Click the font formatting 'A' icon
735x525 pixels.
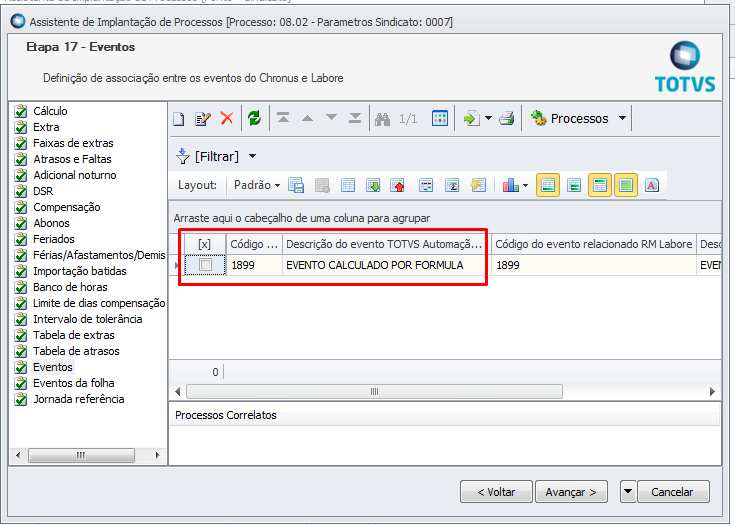(652, 186)
